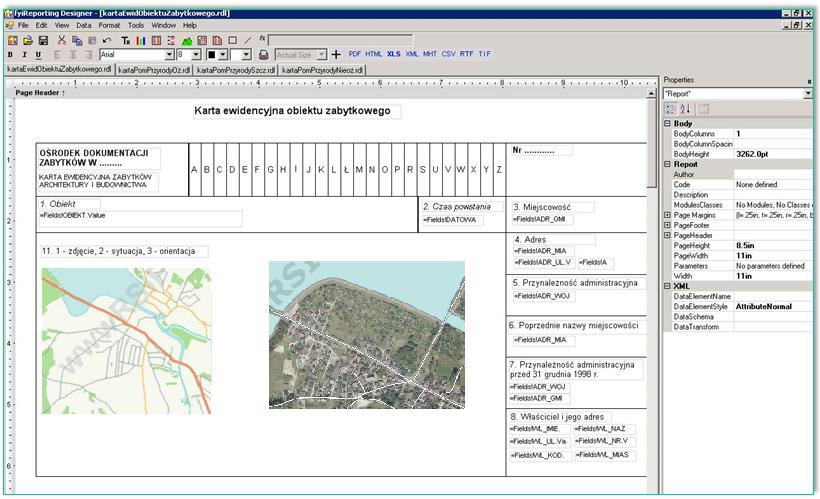Image resolution: width=820 pixels, height=499 pixels.
Task: Export report as PDF
Action: (355, 54)
